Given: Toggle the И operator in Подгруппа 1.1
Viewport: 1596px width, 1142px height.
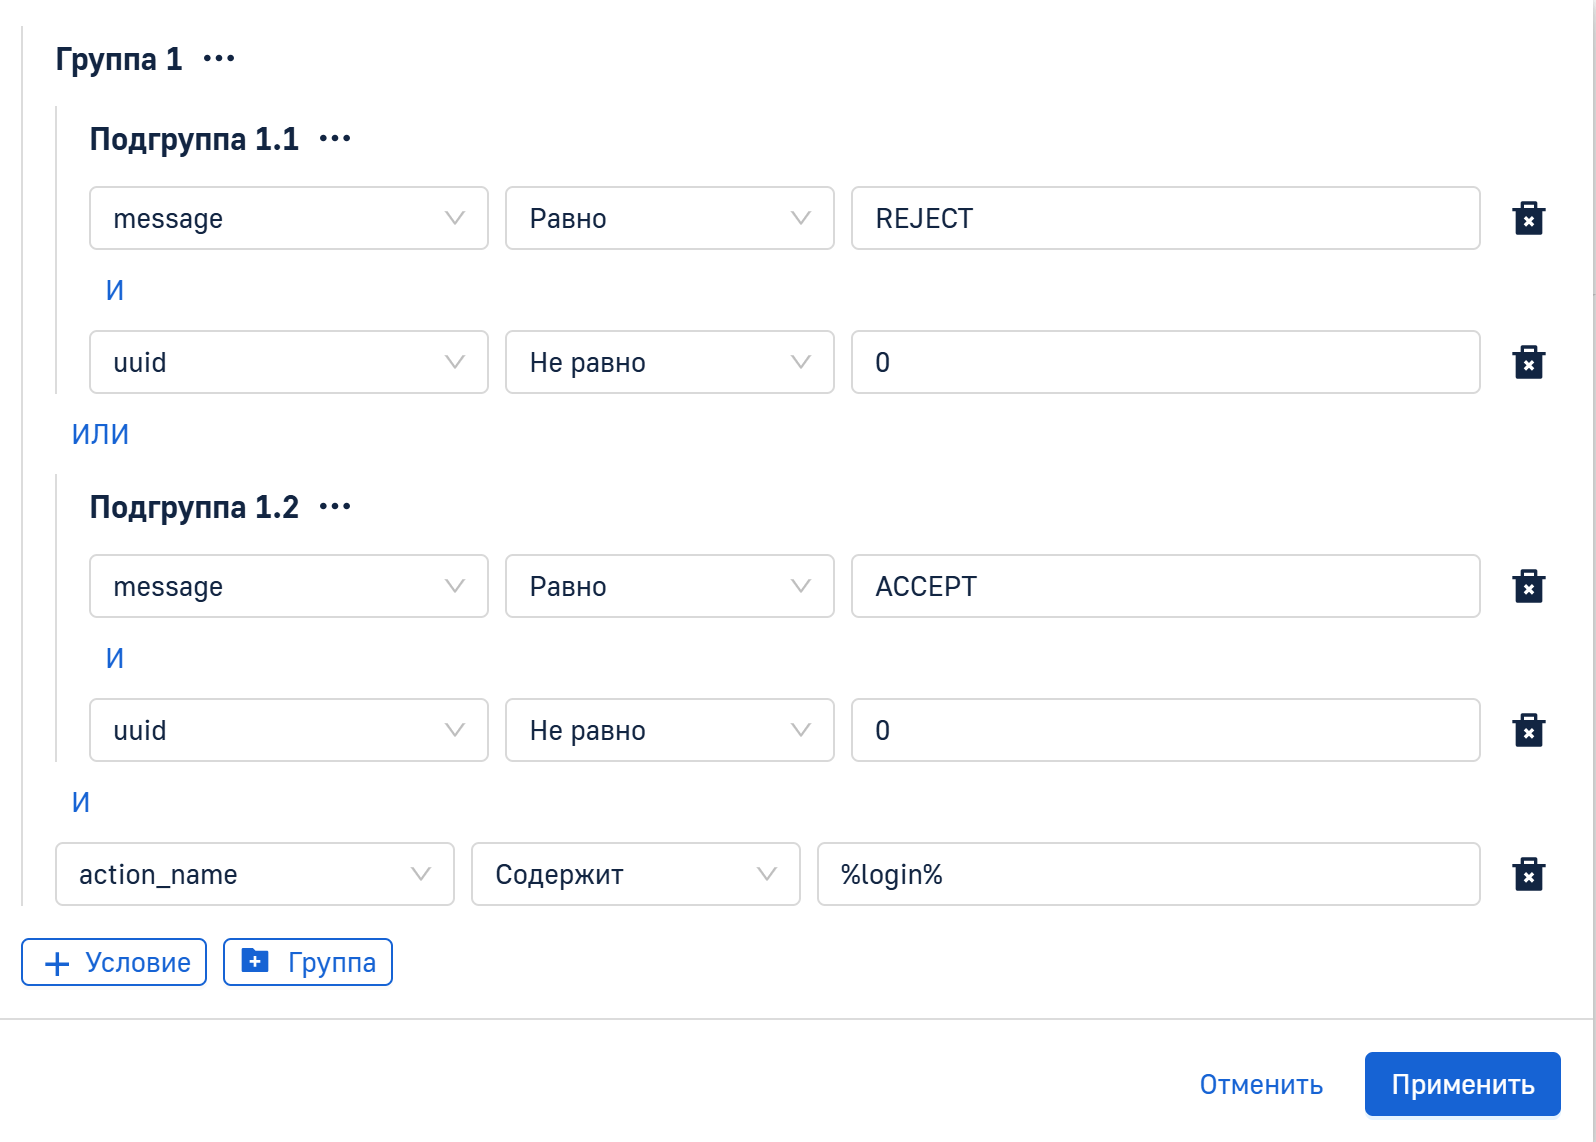Looking at the screenshot, I should (115, 290).
